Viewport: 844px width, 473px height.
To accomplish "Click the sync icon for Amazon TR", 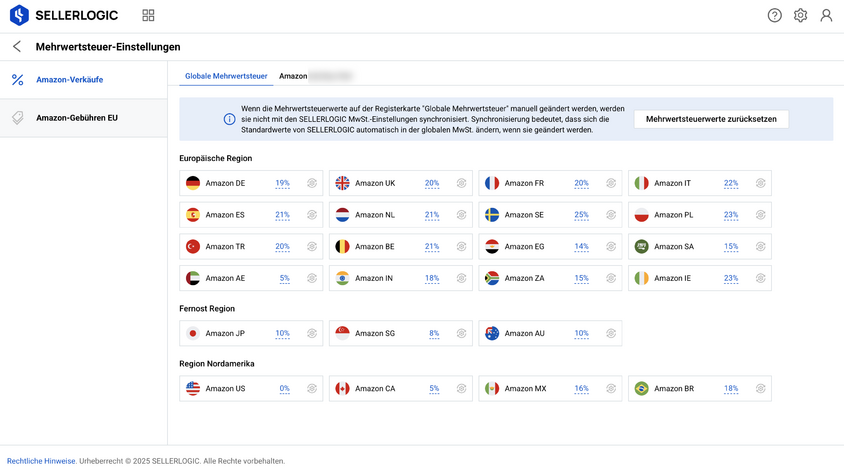I will click(x=312, y=246).
